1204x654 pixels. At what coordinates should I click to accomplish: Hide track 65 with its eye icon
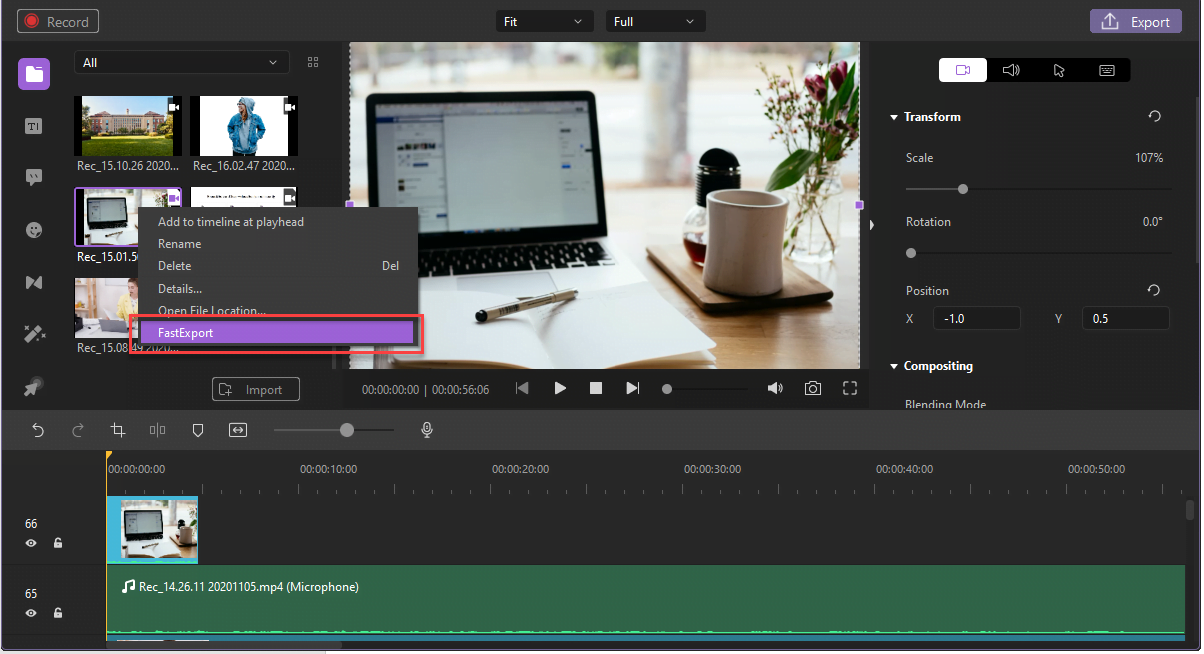click(x=31, y=613)
